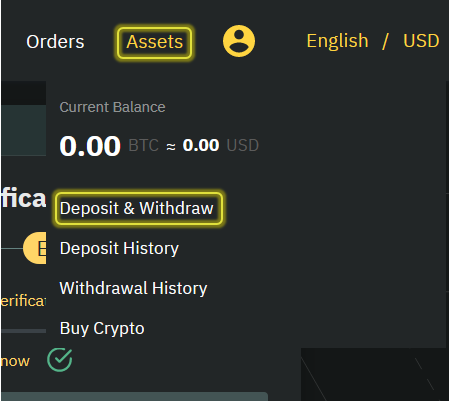
Task: Open the highlighted Assets menu
Action: (155, 42)
